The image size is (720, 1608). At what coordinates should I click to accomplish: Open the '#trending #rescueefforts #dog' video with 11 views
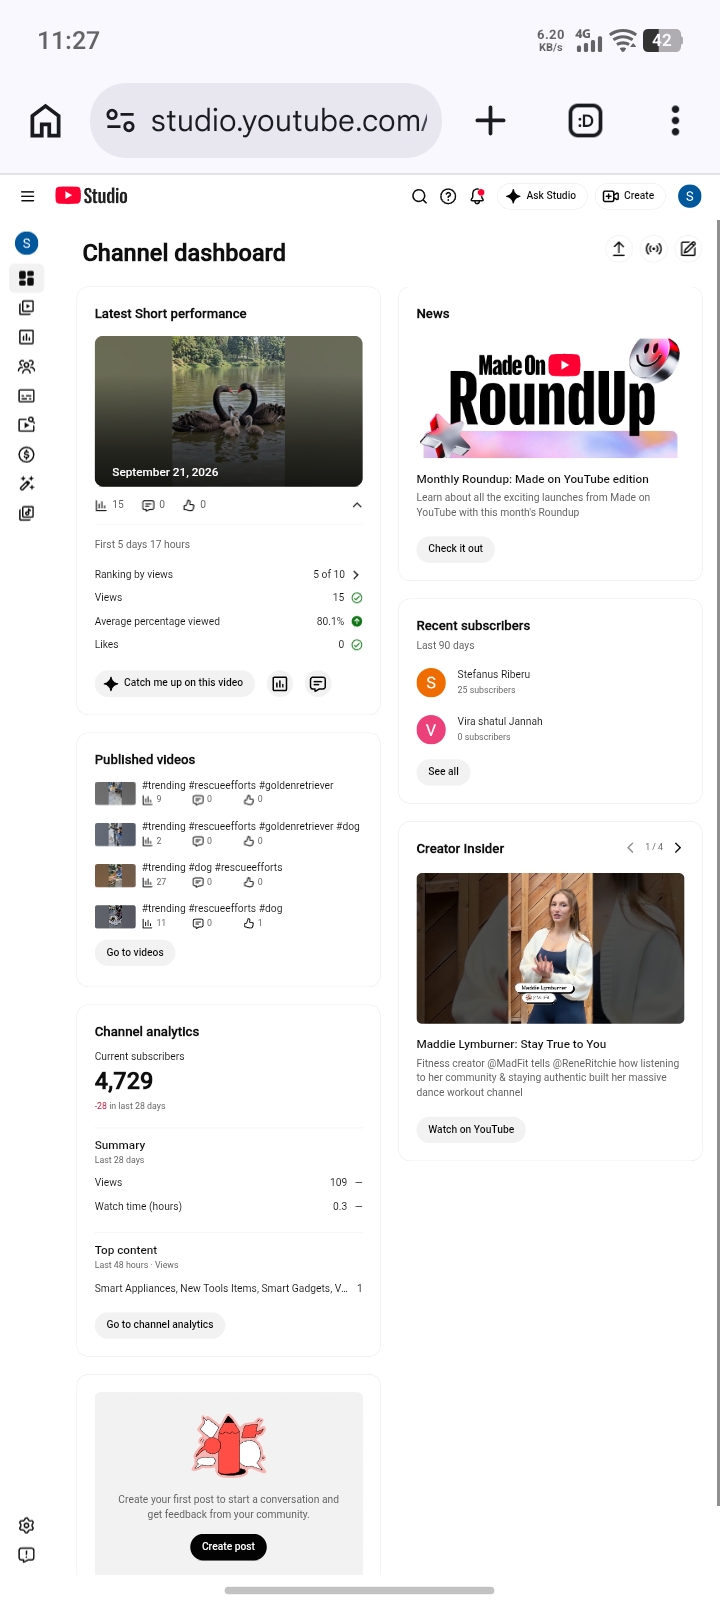pos(212,909)
